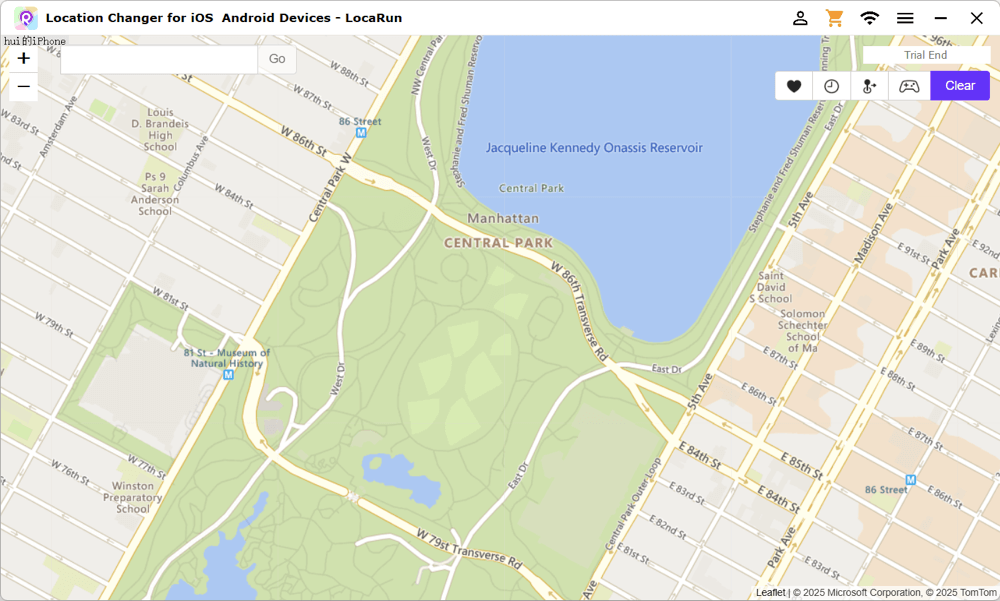This screenshot has width=1000, height=601.
Task: Click the Madison Ave street label
Action: click(873, 234)
